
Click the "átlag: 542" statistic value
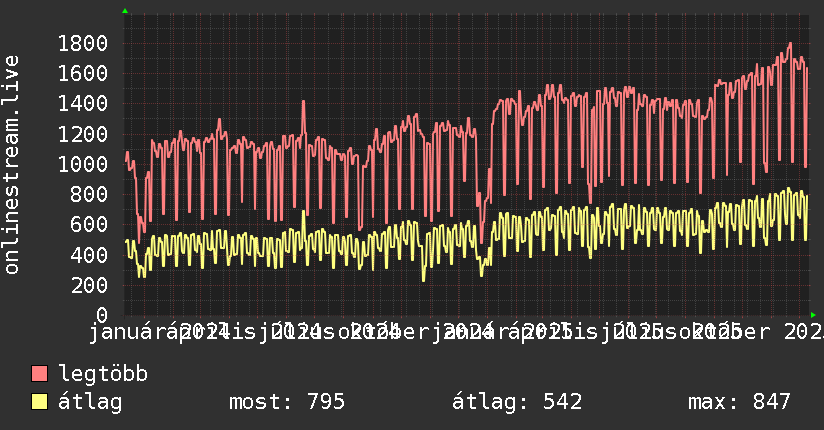pos(517,402)
